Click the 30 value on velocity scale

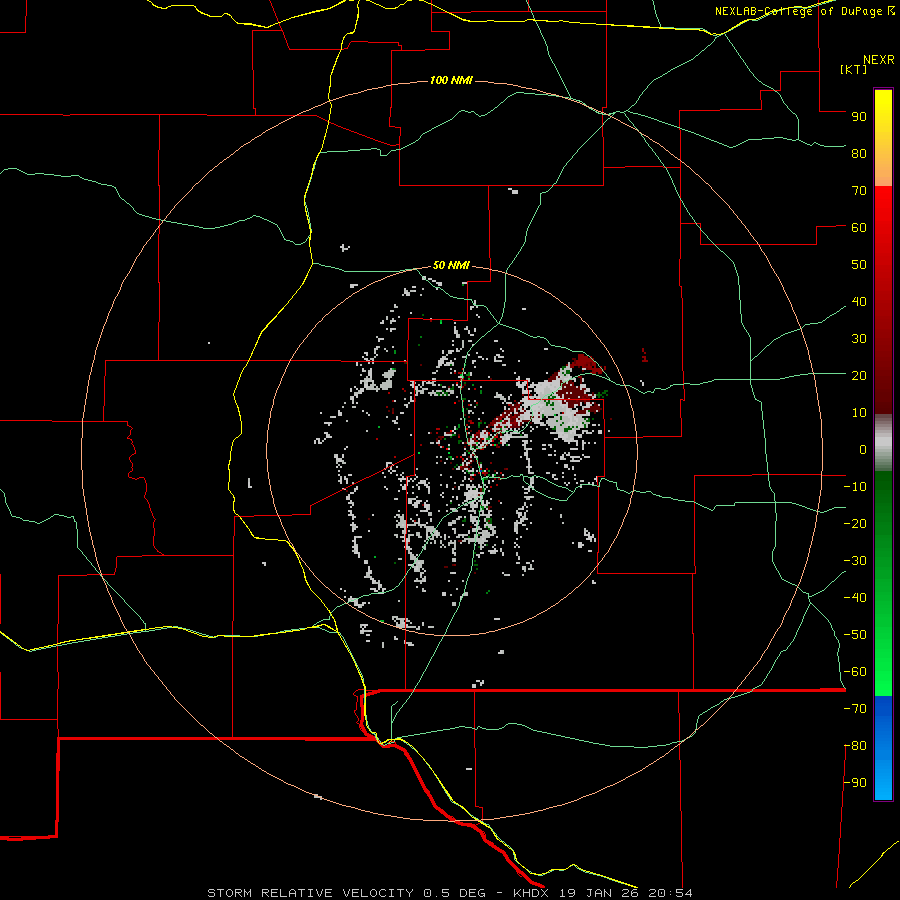[859, 339]
